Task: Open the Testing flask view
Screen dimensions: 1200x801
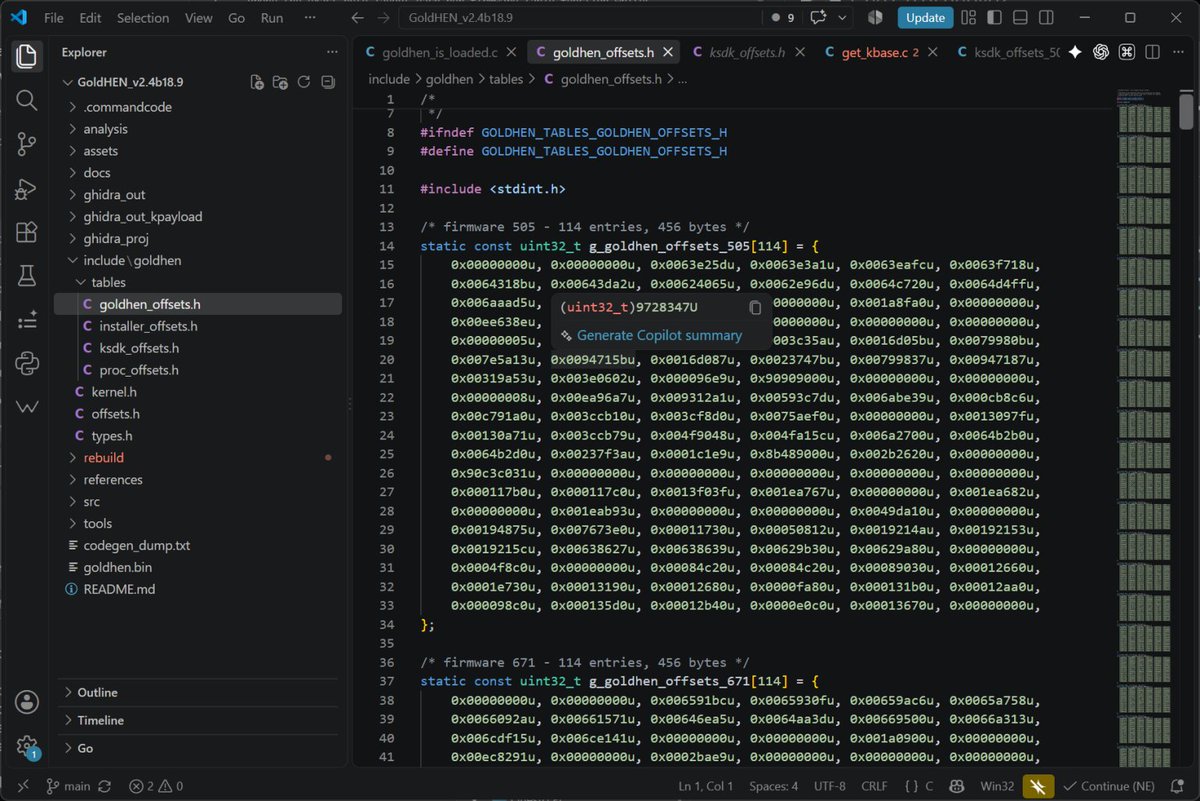Action: pyautogui.click(x=27, y=276)
